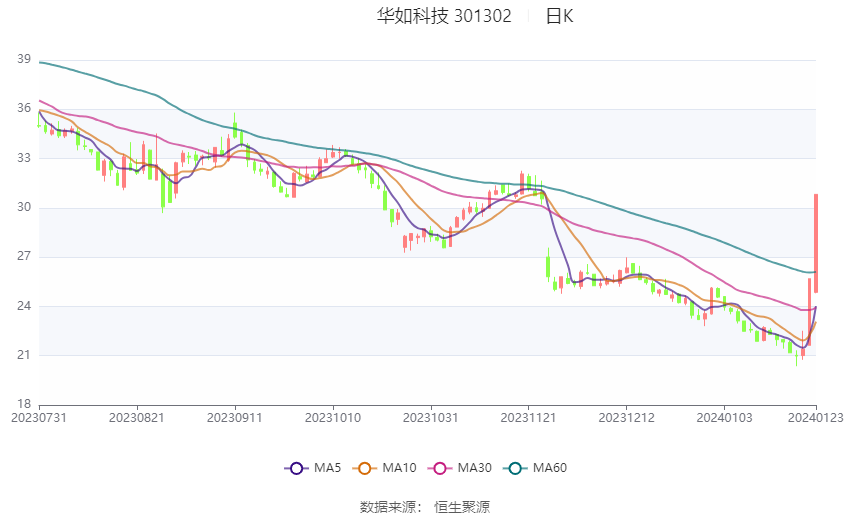Image resolution: width=850 pixels, height=517 pixels.
Task: Toggle the MA30 pink legend circle icon
Action: click(x=440, y=468)
